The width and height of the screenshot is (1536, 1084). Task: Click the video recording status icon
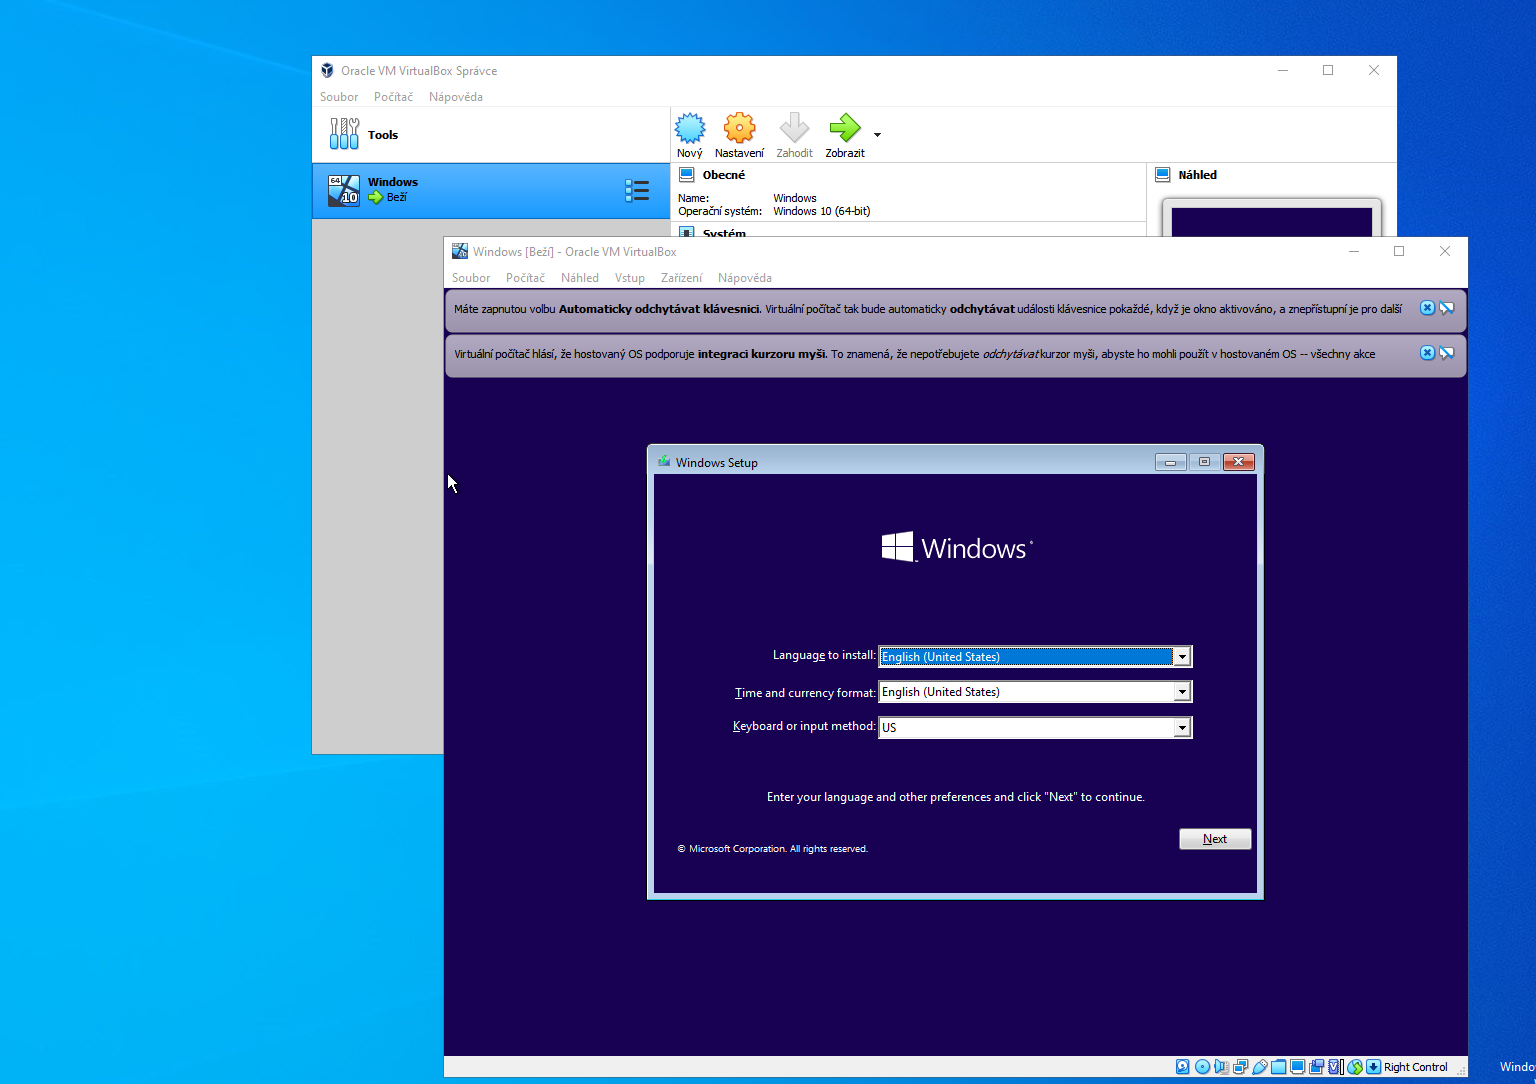[x=1316, y=1067]
